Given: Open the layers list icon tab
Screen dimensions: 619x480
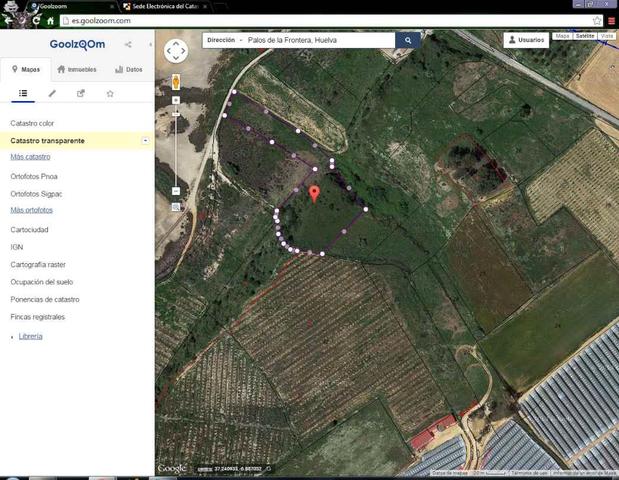Looking at the screenshot, I should coord(23,93).
